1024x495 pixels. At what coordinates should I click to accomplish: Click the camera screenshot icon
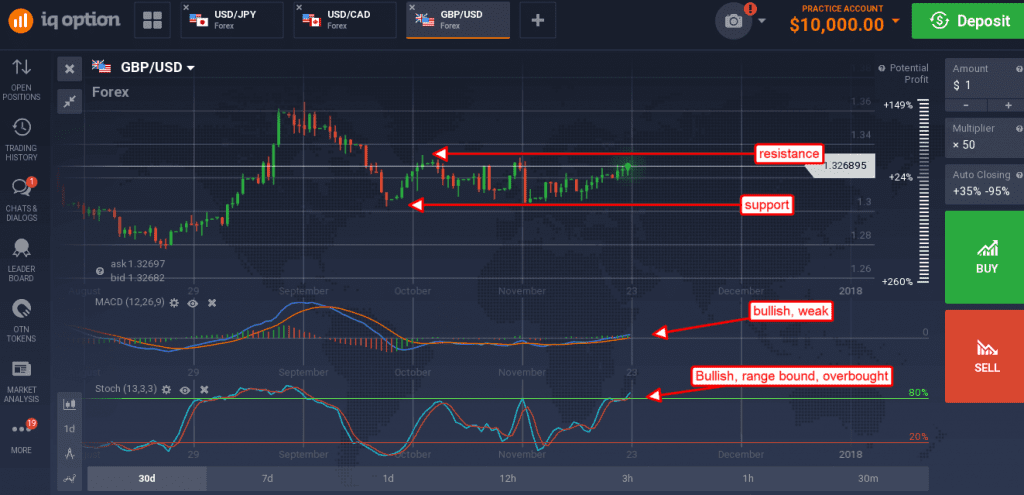click(733, 22)
